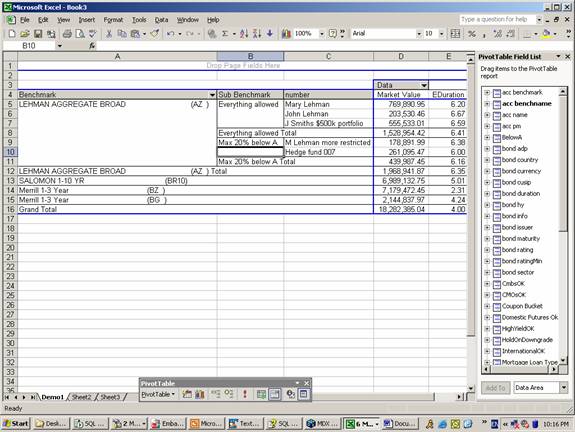Switch to the Sheet3 tab
Viewport: 575px width, 432px height.
point(110,397)
